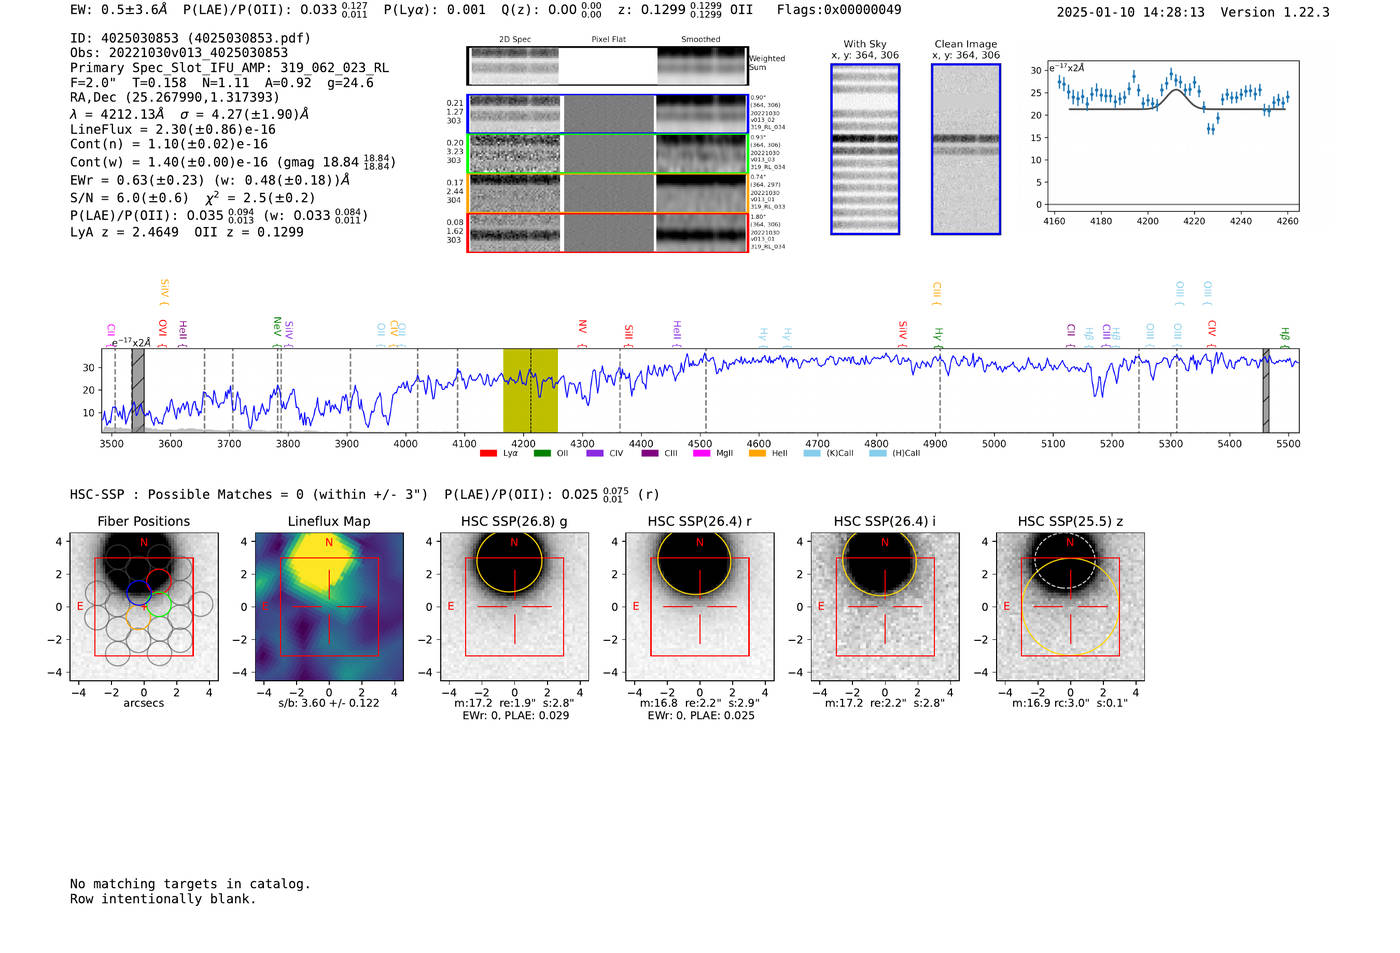Click the red OVI line label

[x=162, y=332]
